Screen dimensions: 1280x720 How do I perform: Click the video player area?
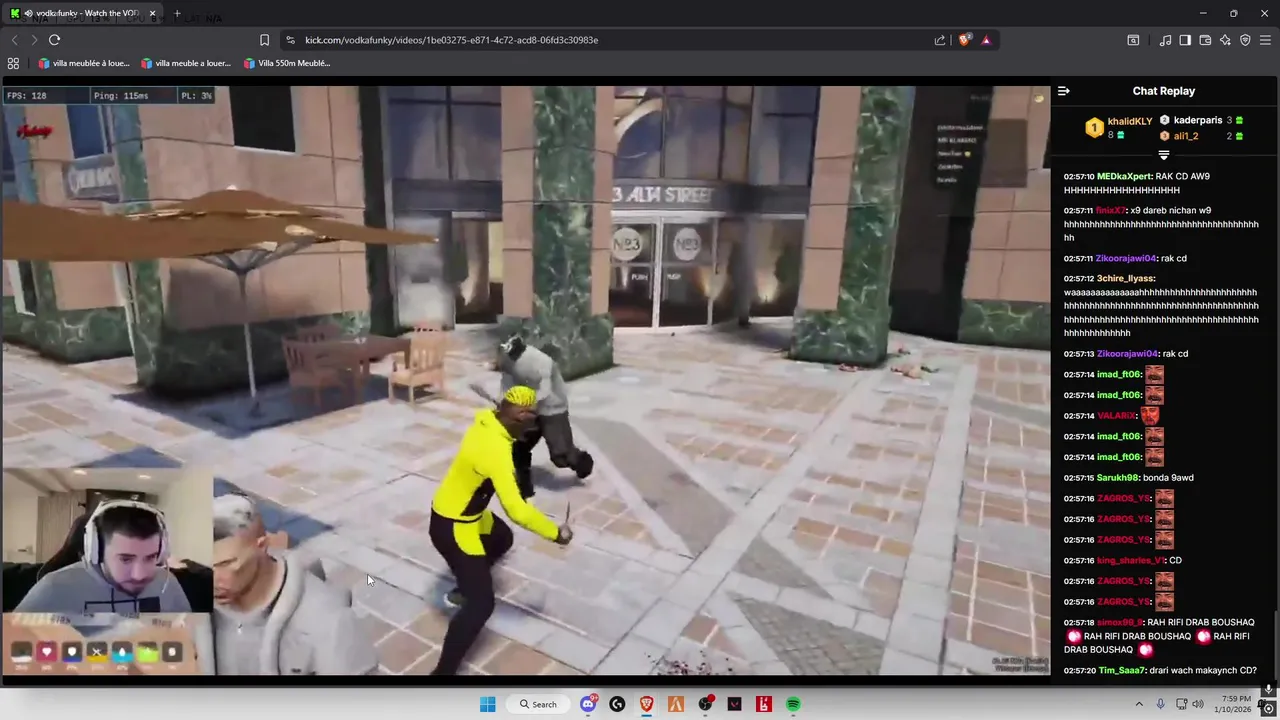525,380
